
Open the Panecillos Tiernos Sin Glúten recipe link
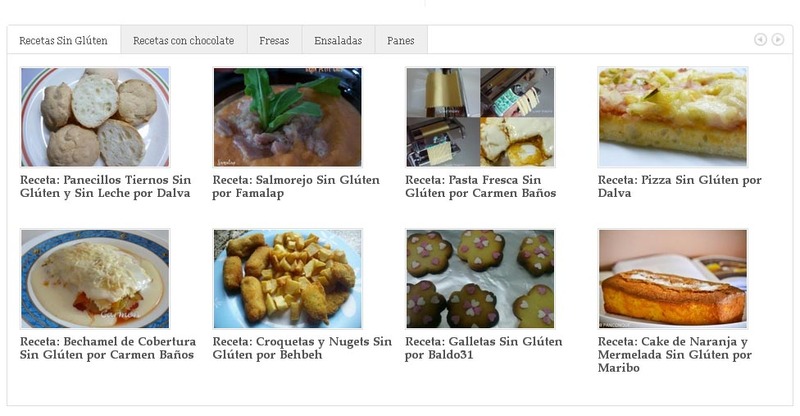[106, 186]
